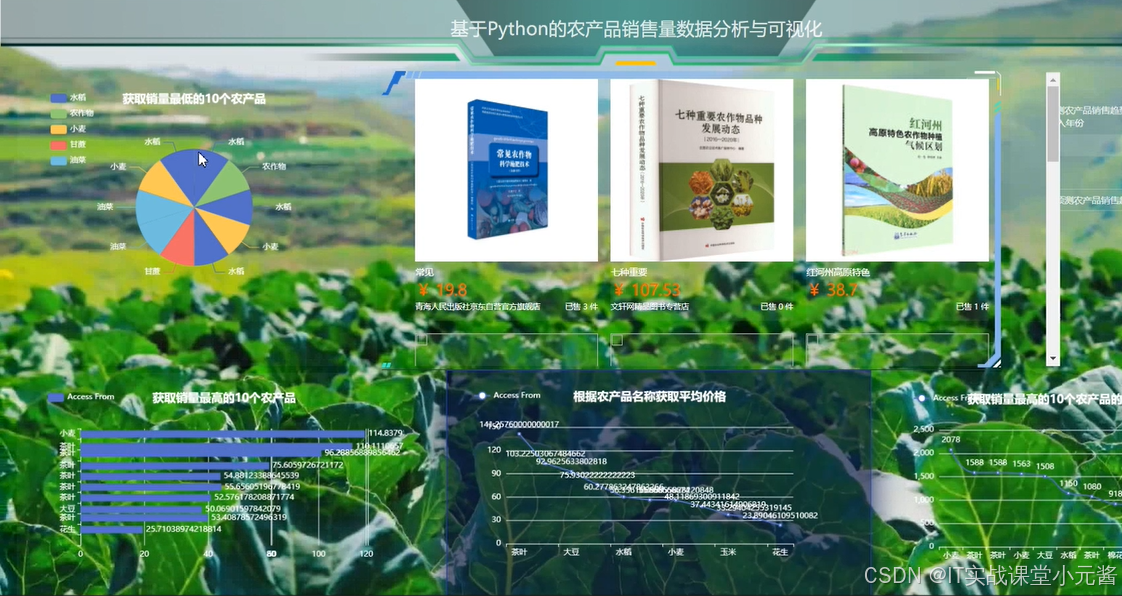Tick the small checkbox under the 常见 book card
Image resolution: width=1122 pixels, height=596 pixels.
421,340
